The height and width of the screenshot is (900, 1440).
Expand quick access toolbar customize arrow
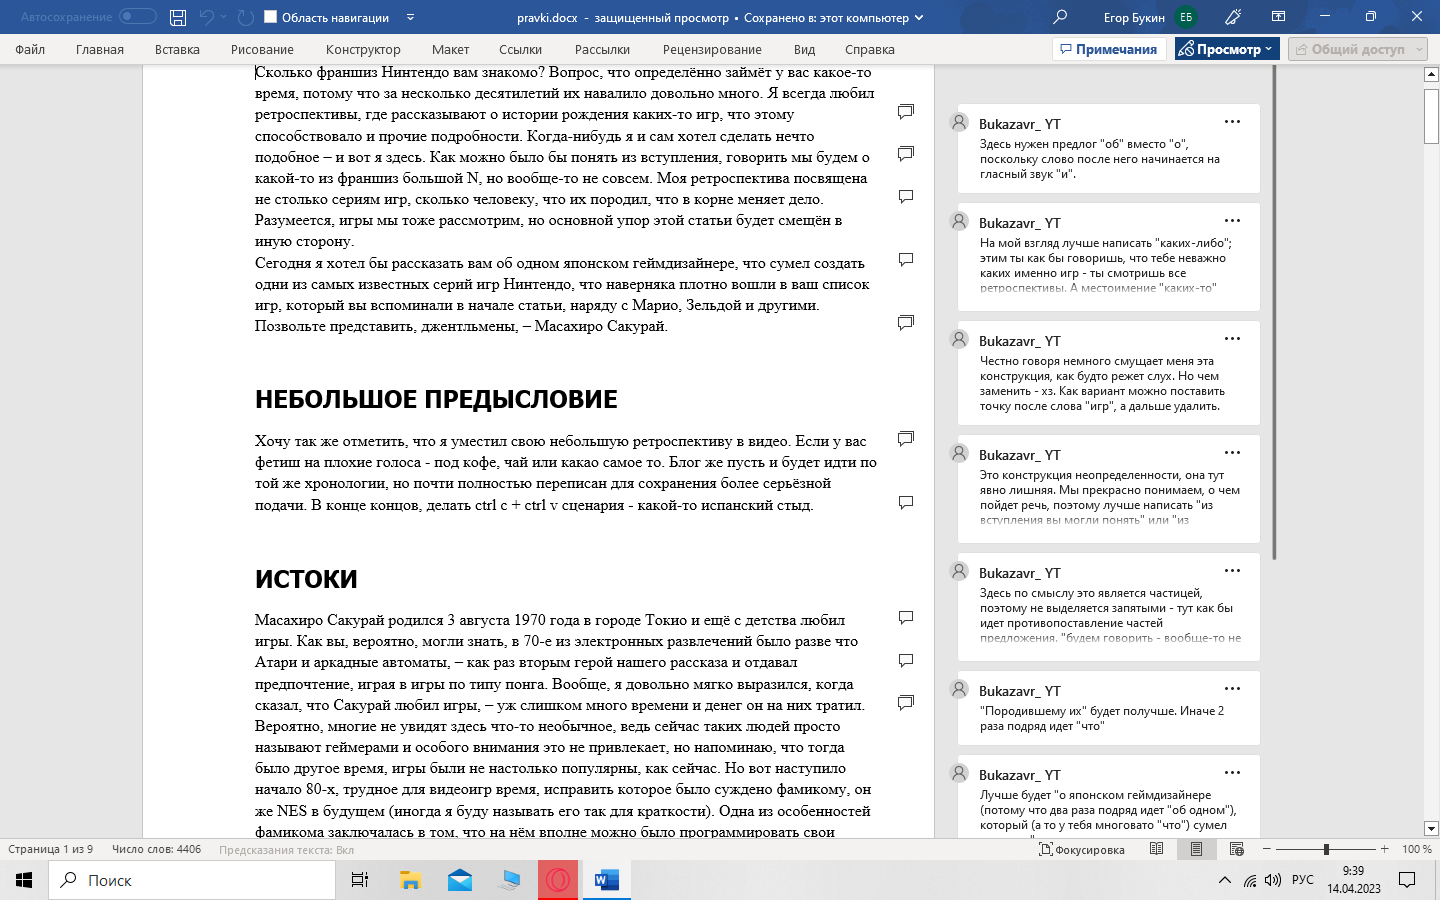click(411, 17)
